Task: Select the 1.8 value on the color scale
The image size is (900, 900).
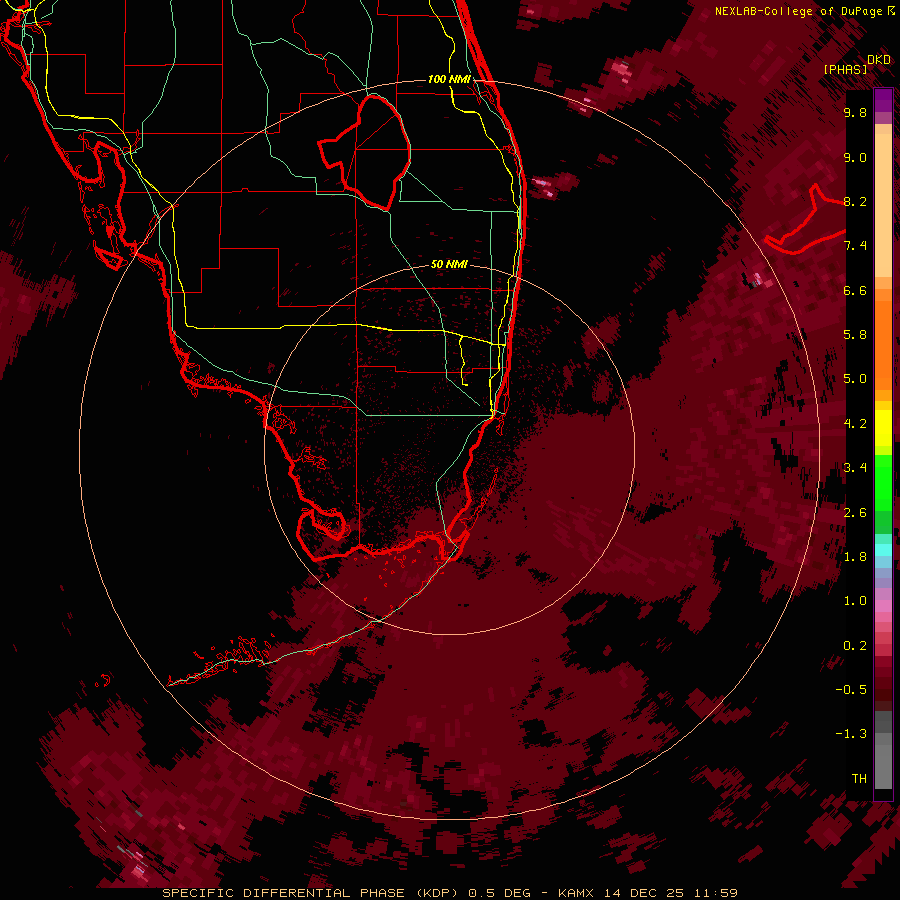Action: click(x=855, y=557)
